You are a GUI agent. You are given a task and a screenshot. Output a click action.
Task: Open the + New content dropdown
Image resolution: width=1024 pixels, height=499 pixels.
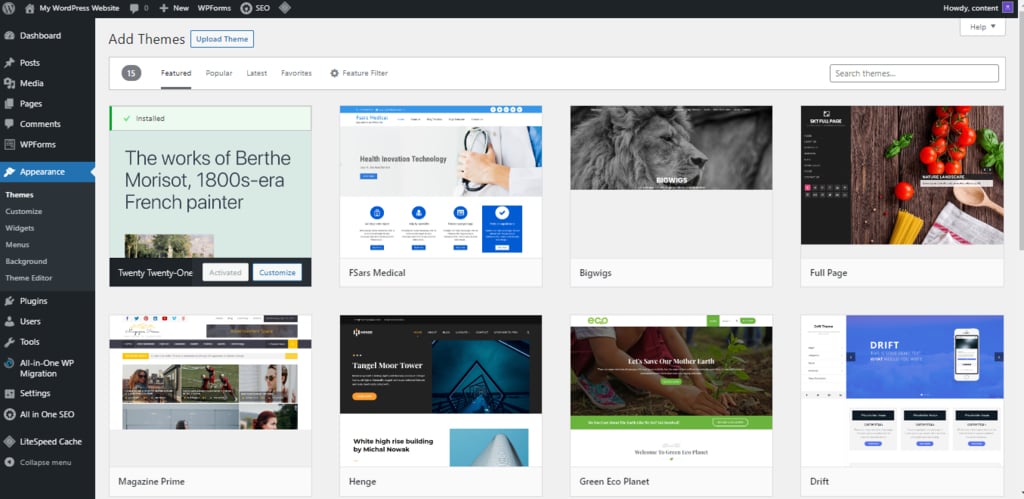[x=174, y=8]
